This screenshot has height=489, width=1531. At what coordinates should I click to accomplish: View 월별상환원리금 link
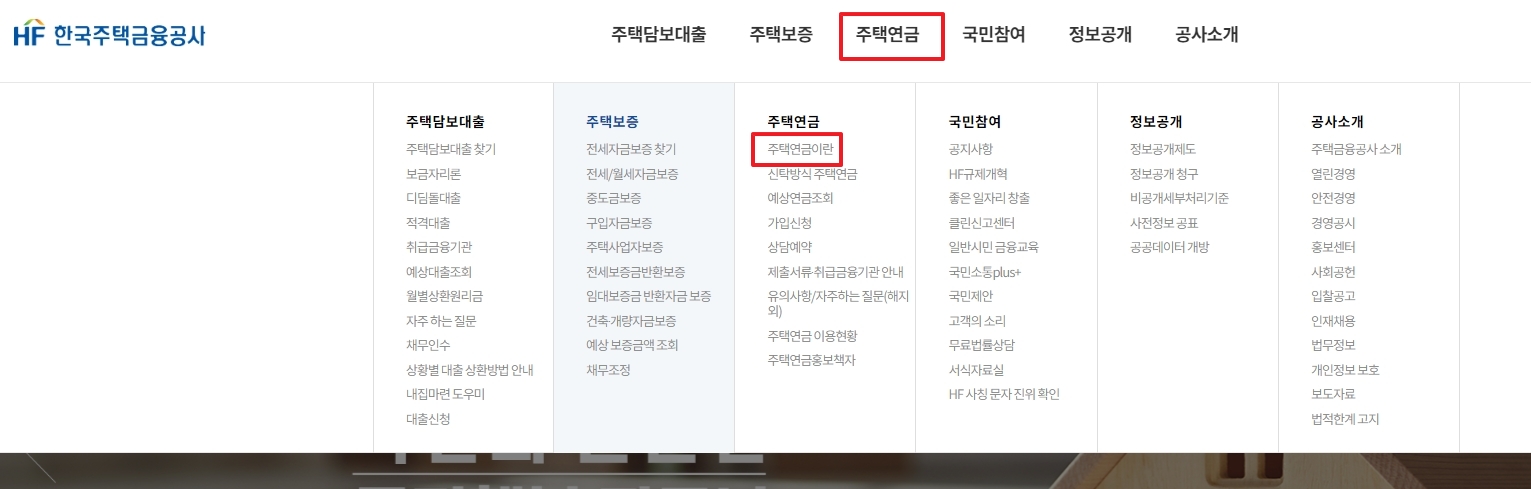pos(444,296)
